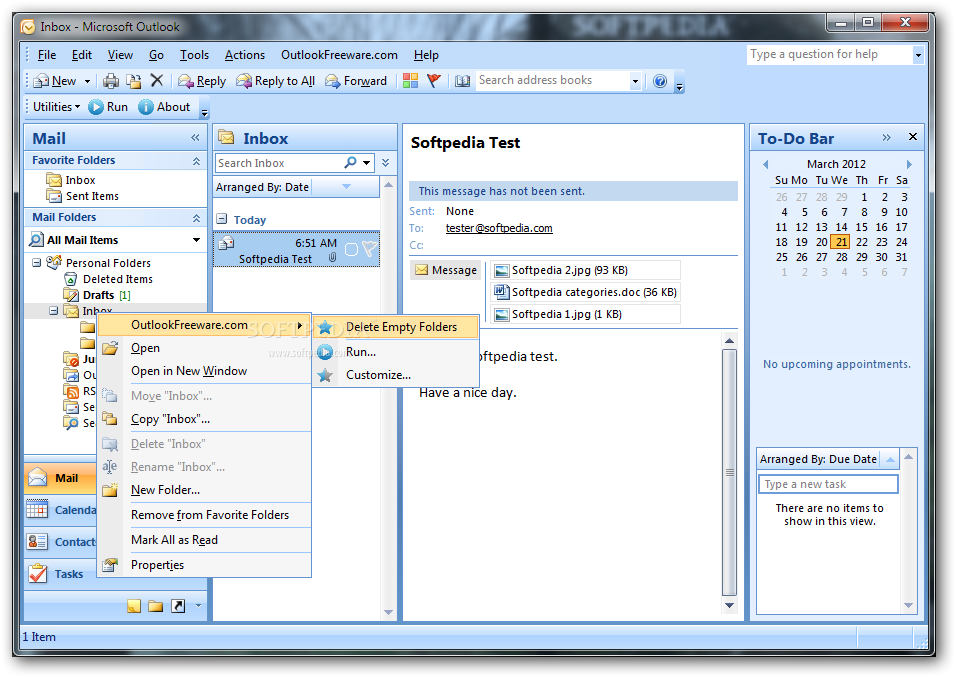Go to the previous month in calendar
The width and height of the screenshot is (956, 677).
tap(766, 164)
